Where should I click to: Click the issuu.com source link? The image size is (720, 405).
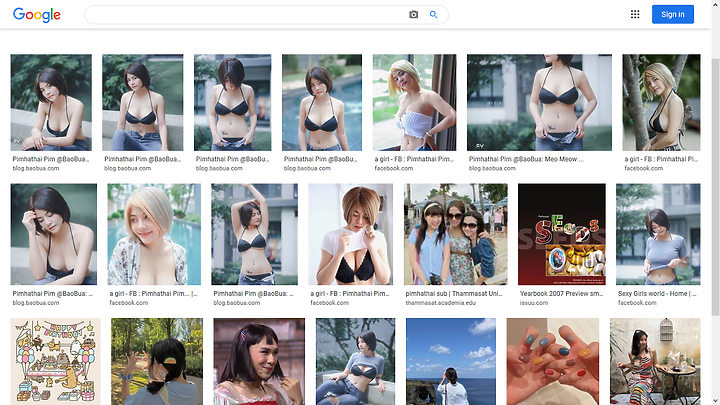(x=534, y=303)
